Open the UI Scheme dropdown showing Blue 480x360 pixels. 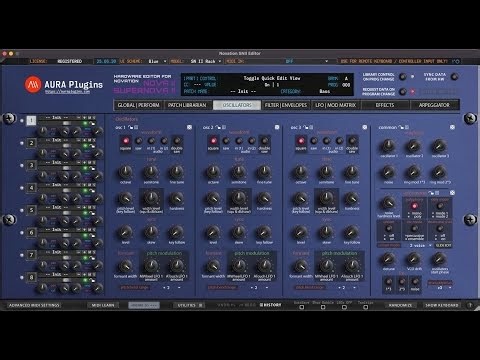(157, 61)
